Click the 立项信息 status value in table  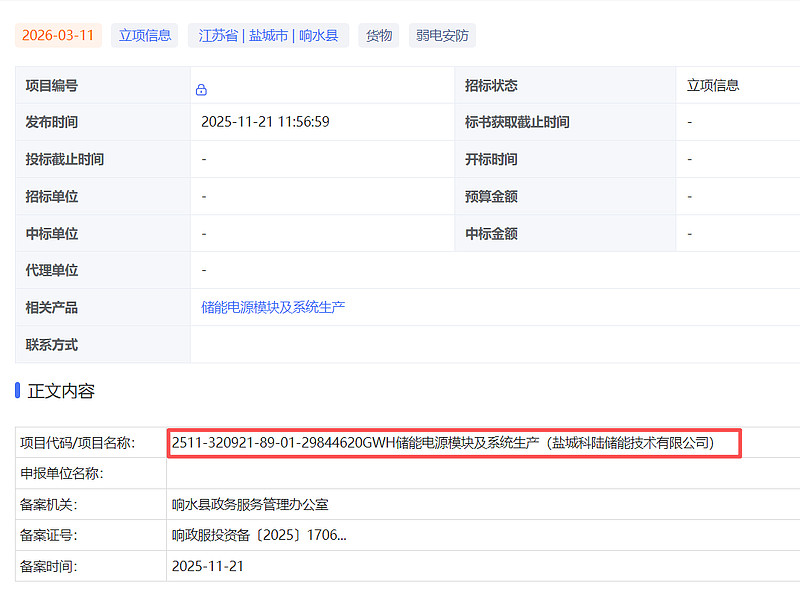pyautogui.click(x=713, y=85)
